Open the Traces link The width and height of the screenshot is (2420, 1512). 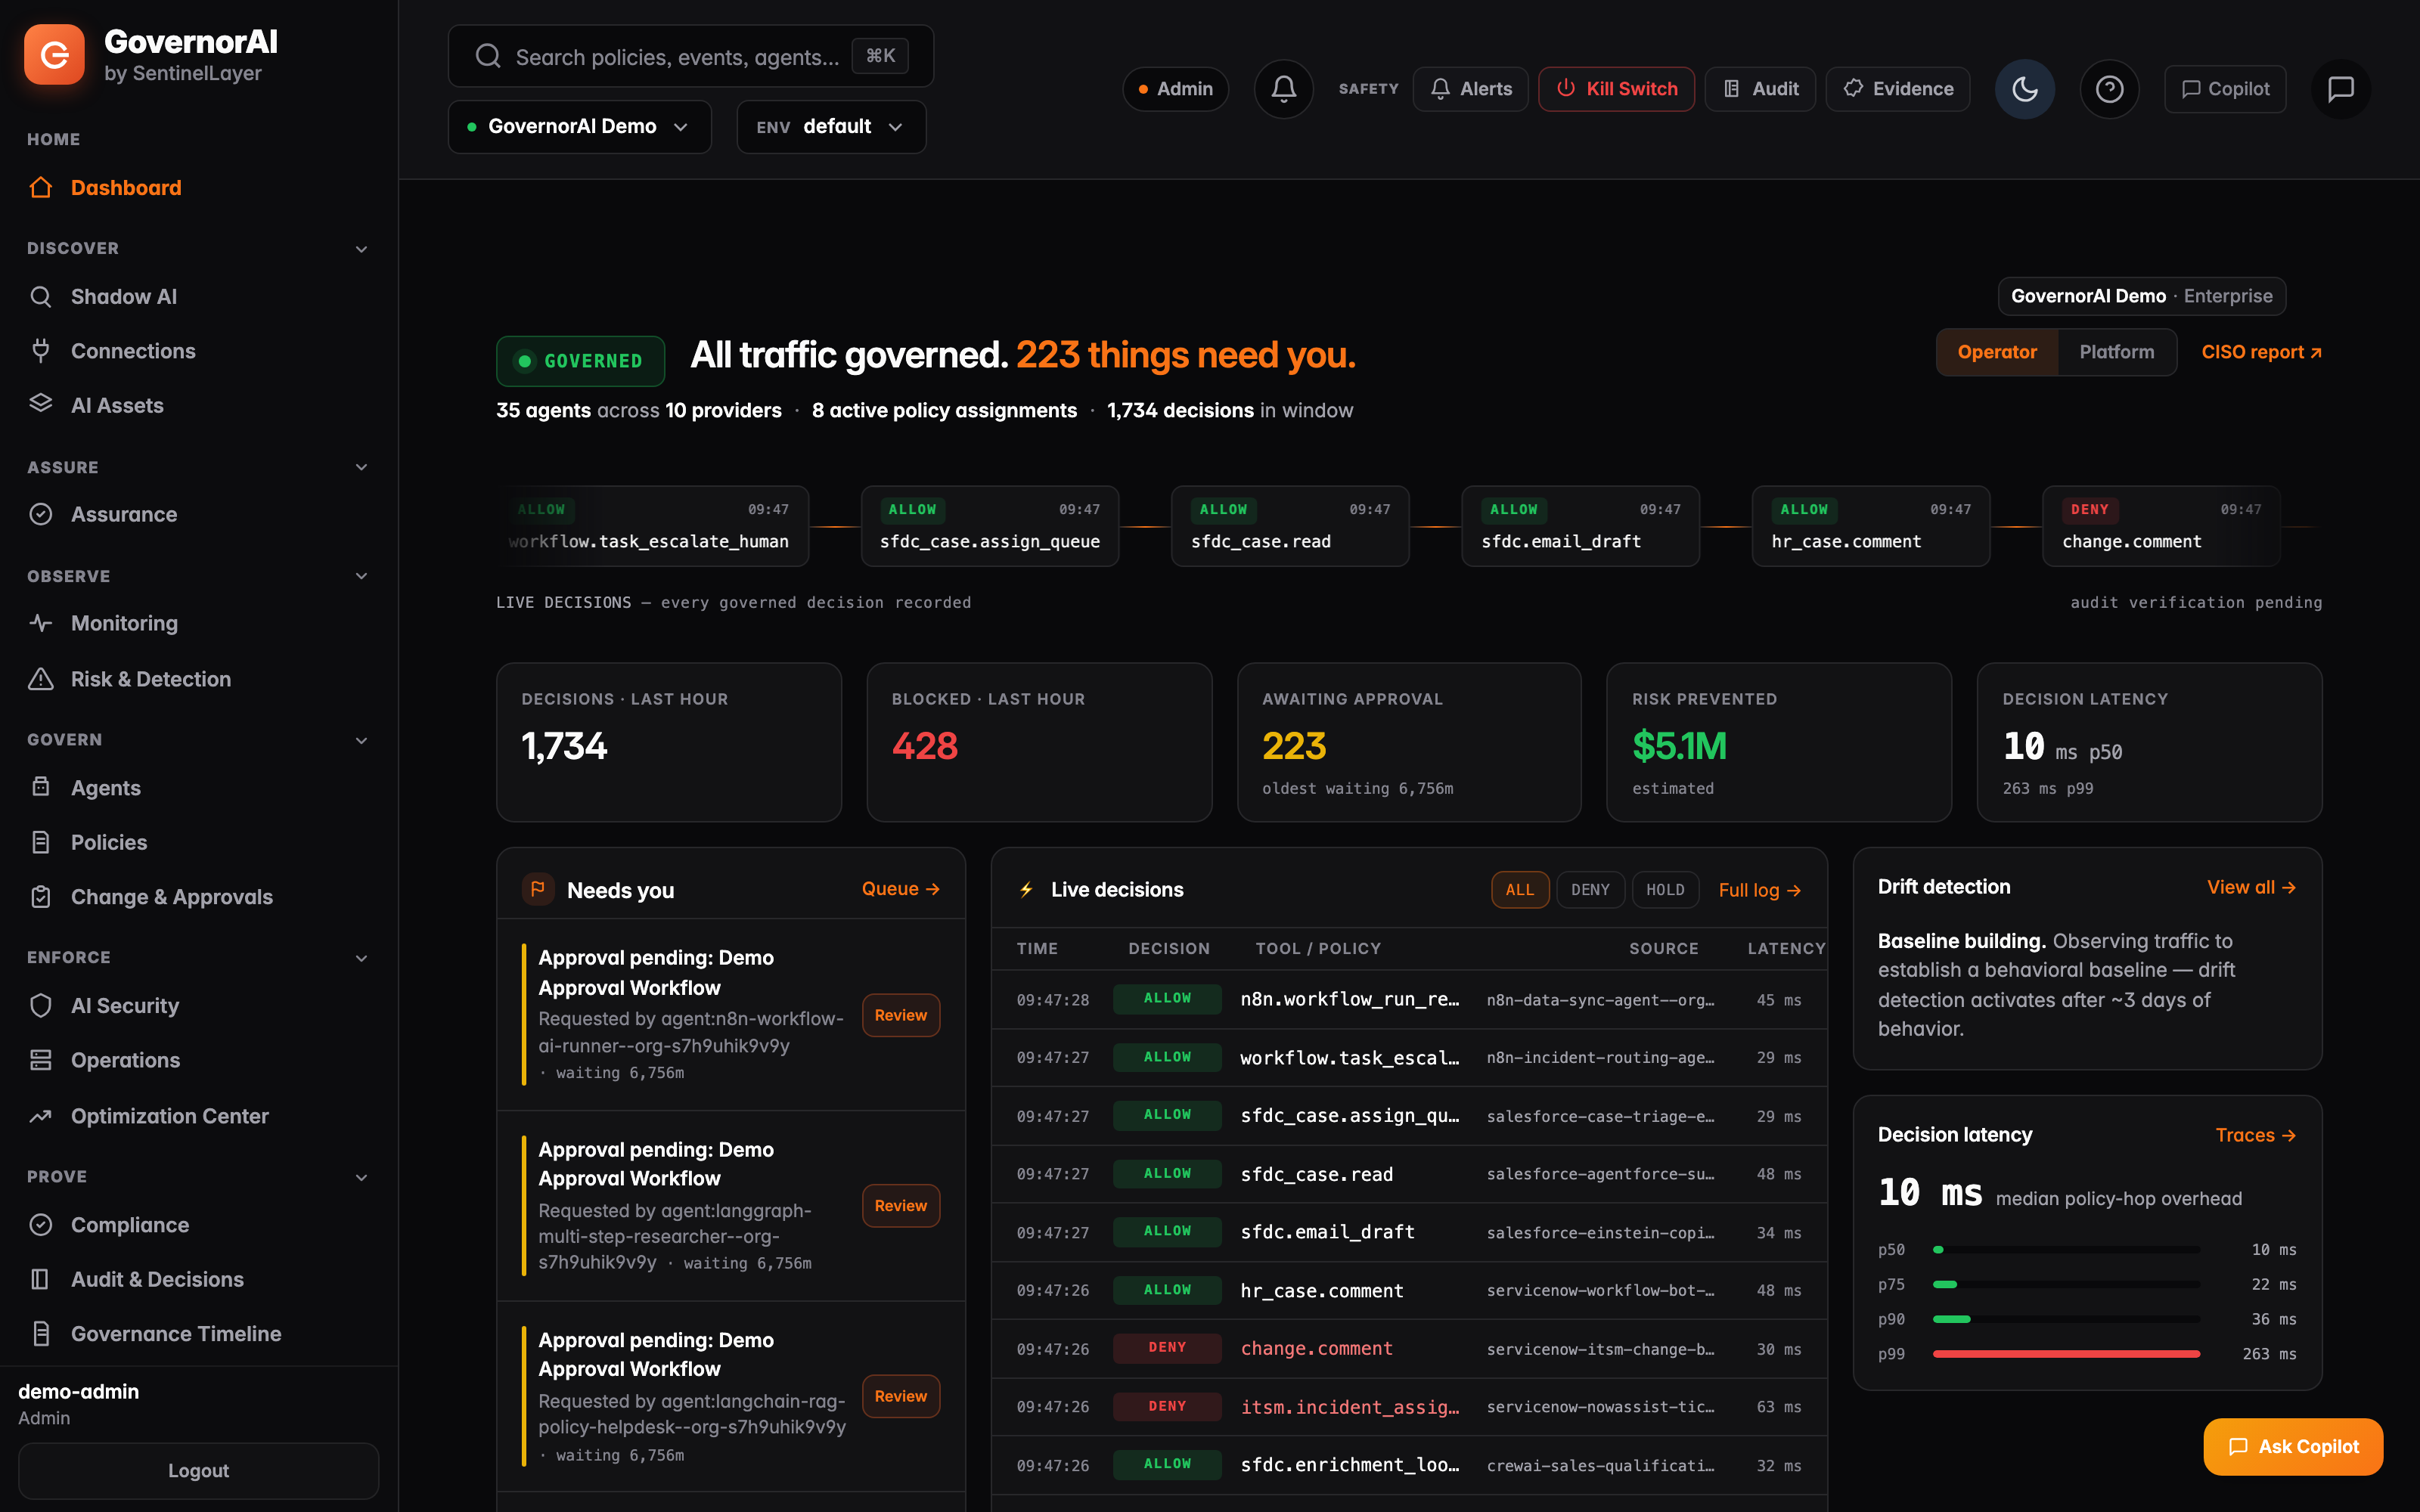coord(2255,1135)
